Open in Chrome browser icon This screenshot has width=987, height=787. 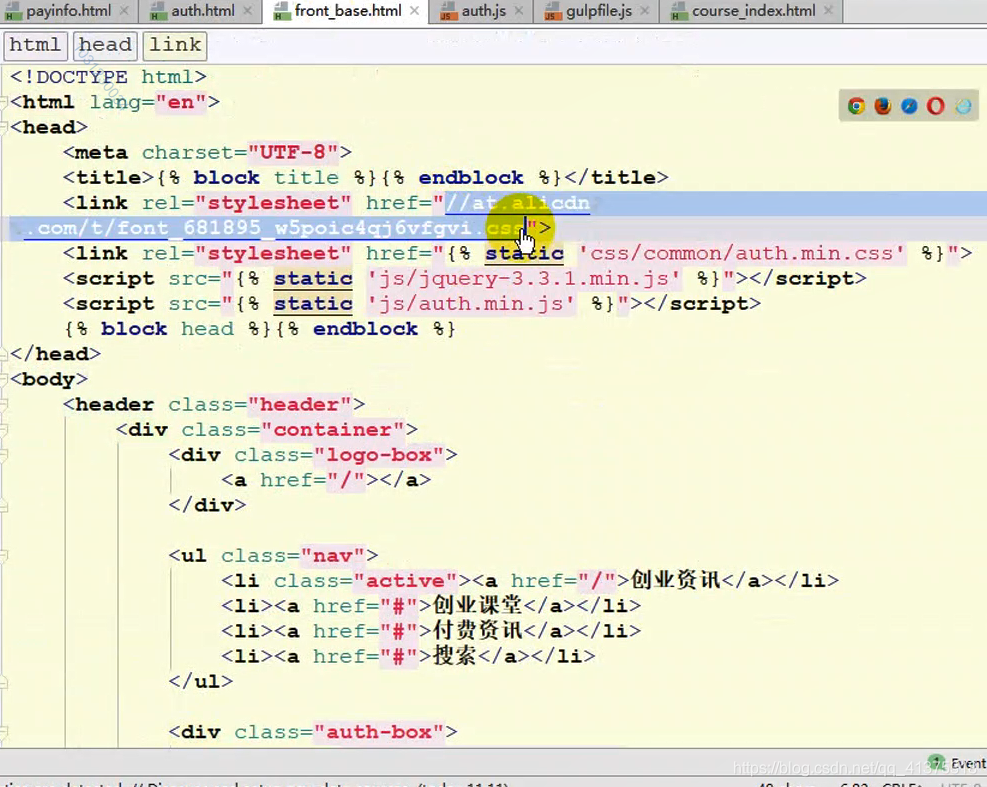pos(856,106)
